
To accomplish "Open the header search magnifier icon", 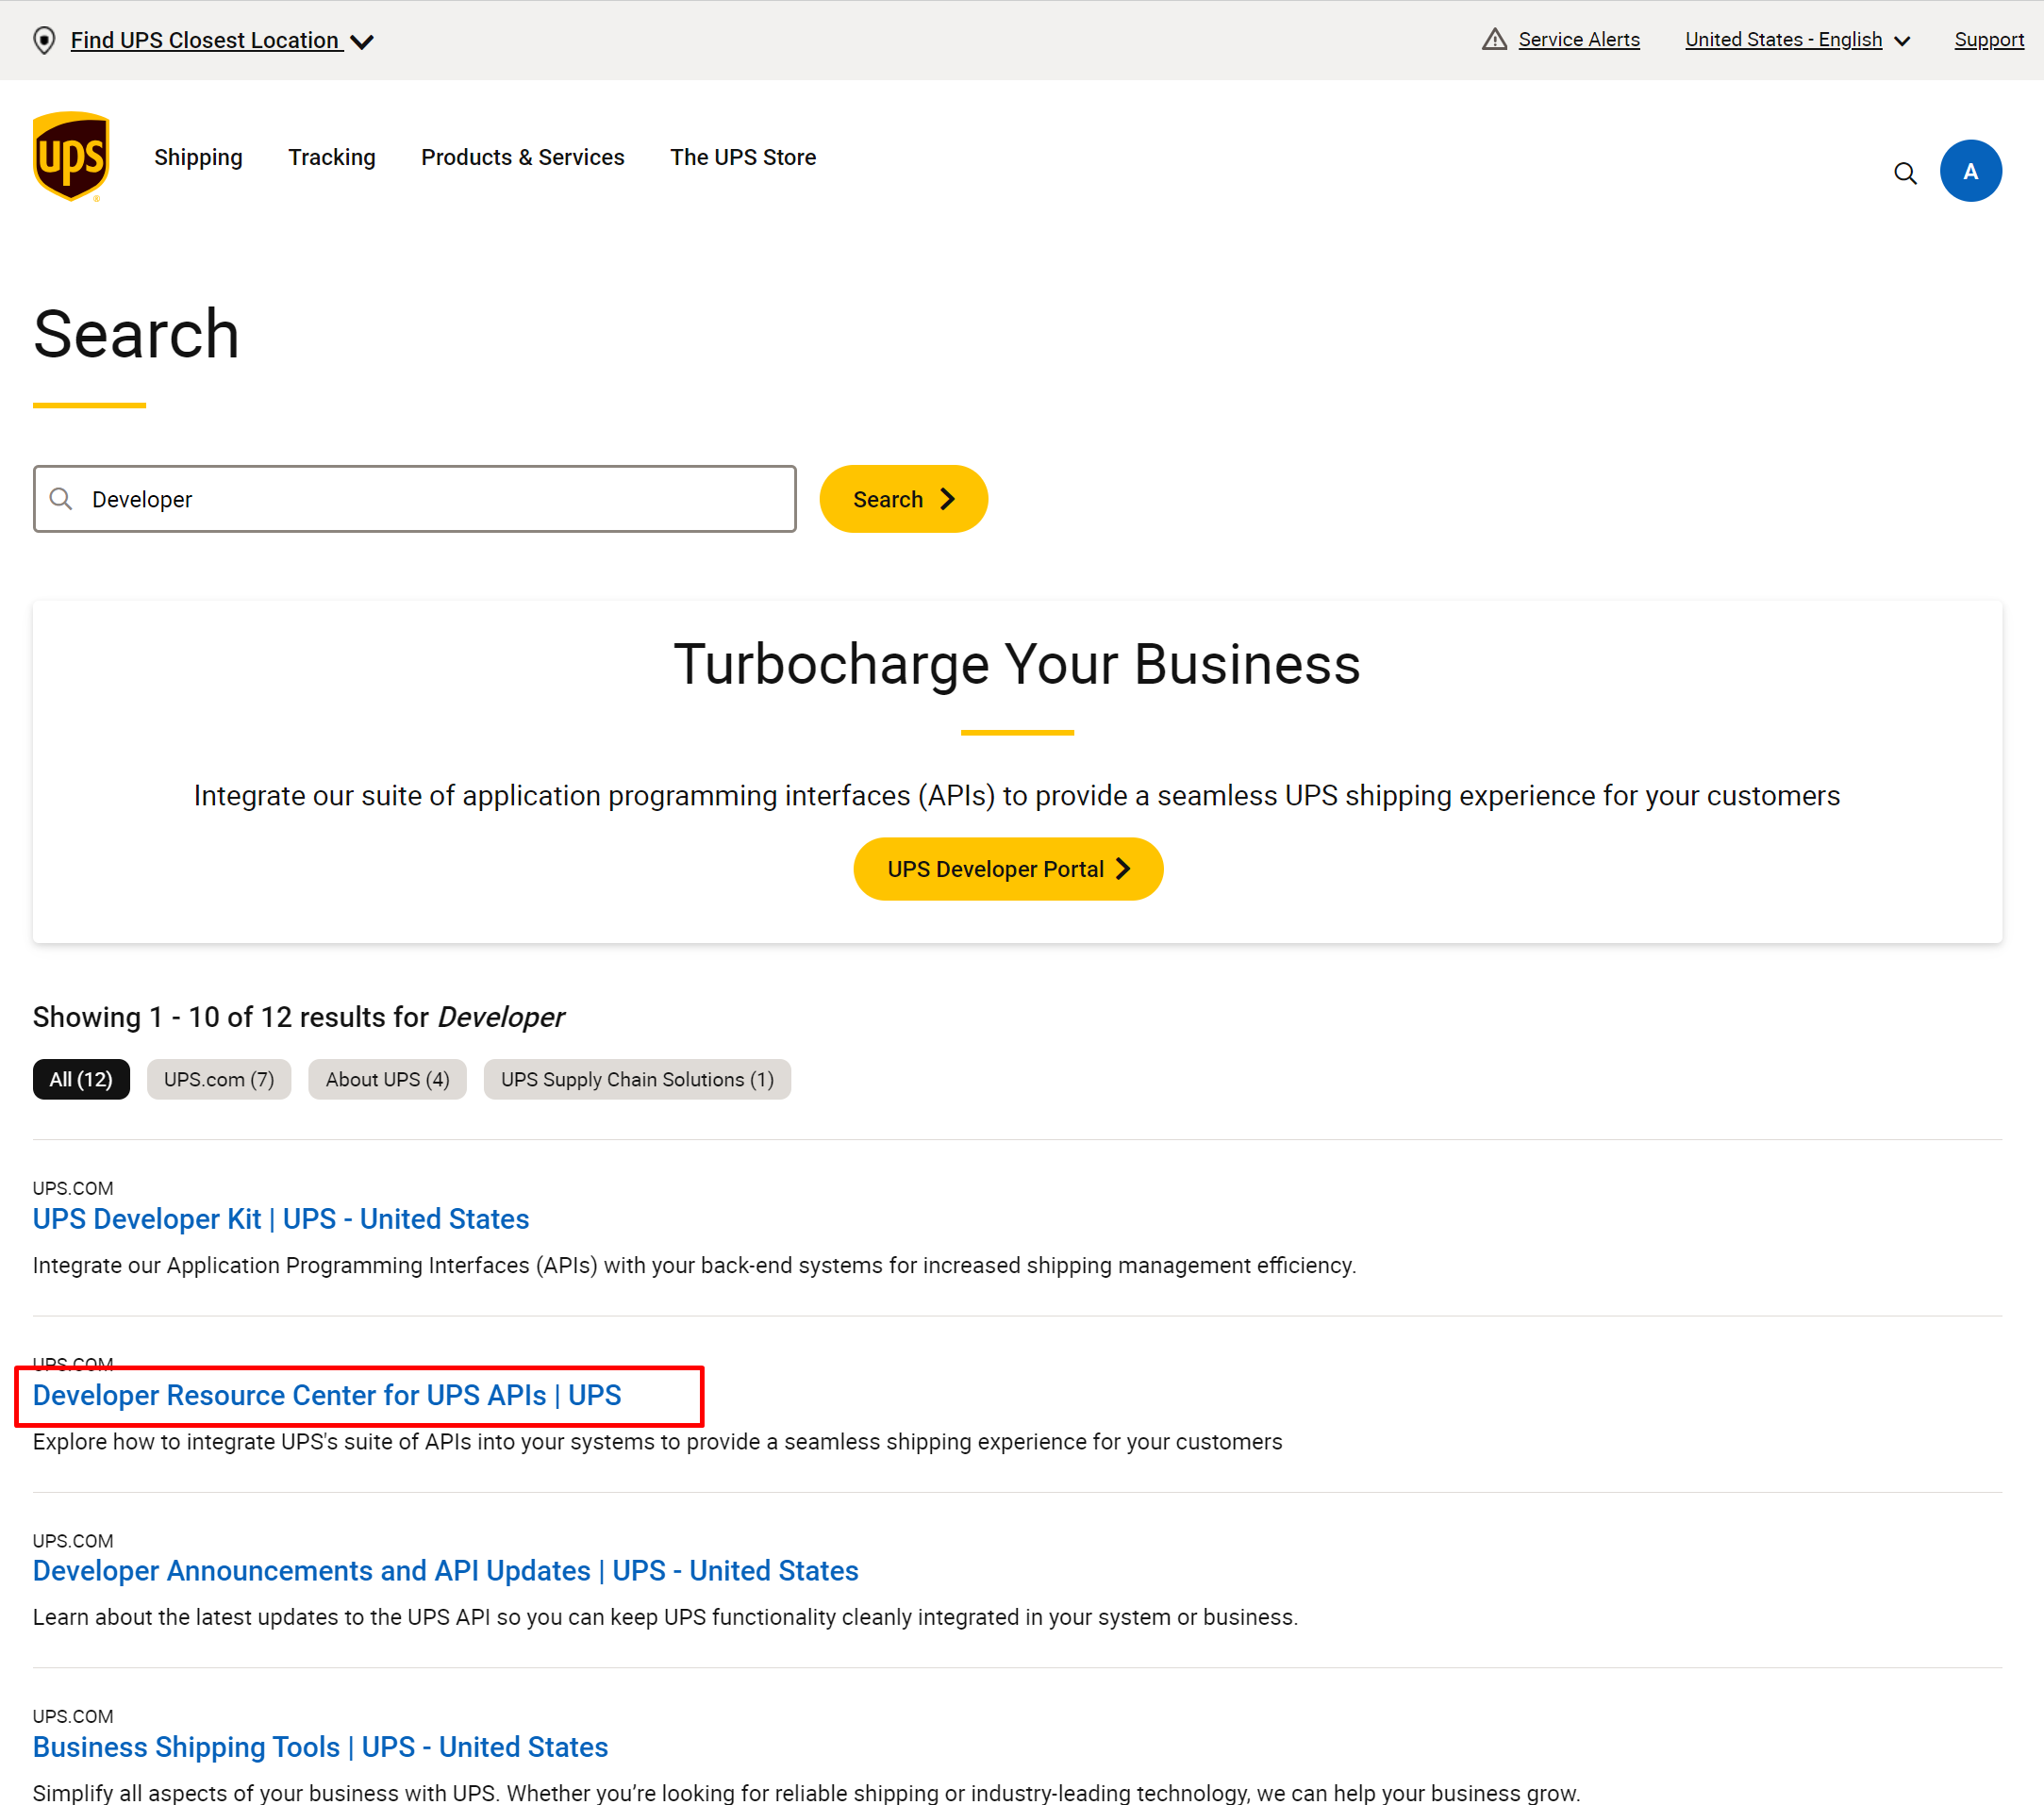I will point(1905,173).
